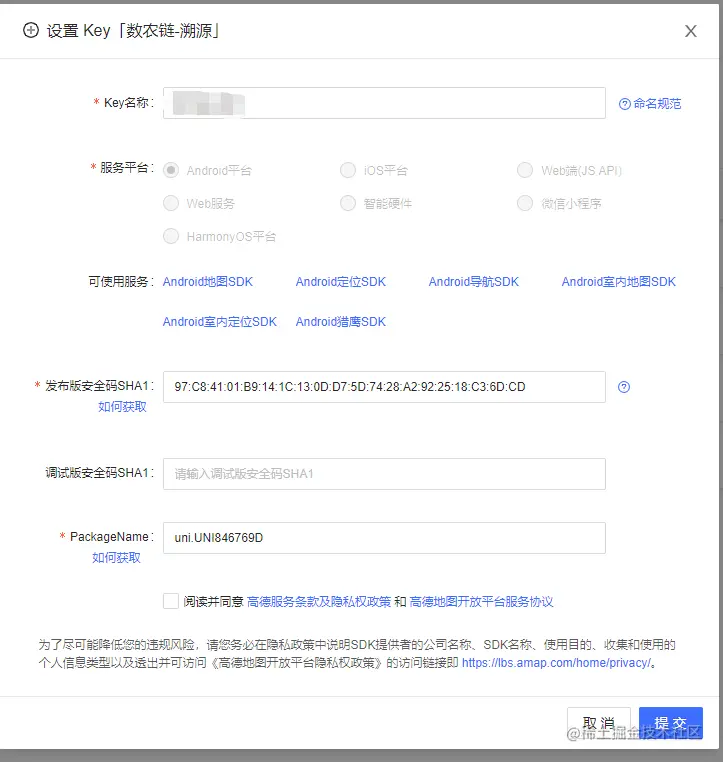The width and height of the screenshot is (723, 762).
Task: Focus the Key名称 input field
Action: pyautogui.click(x=384, y=103)
